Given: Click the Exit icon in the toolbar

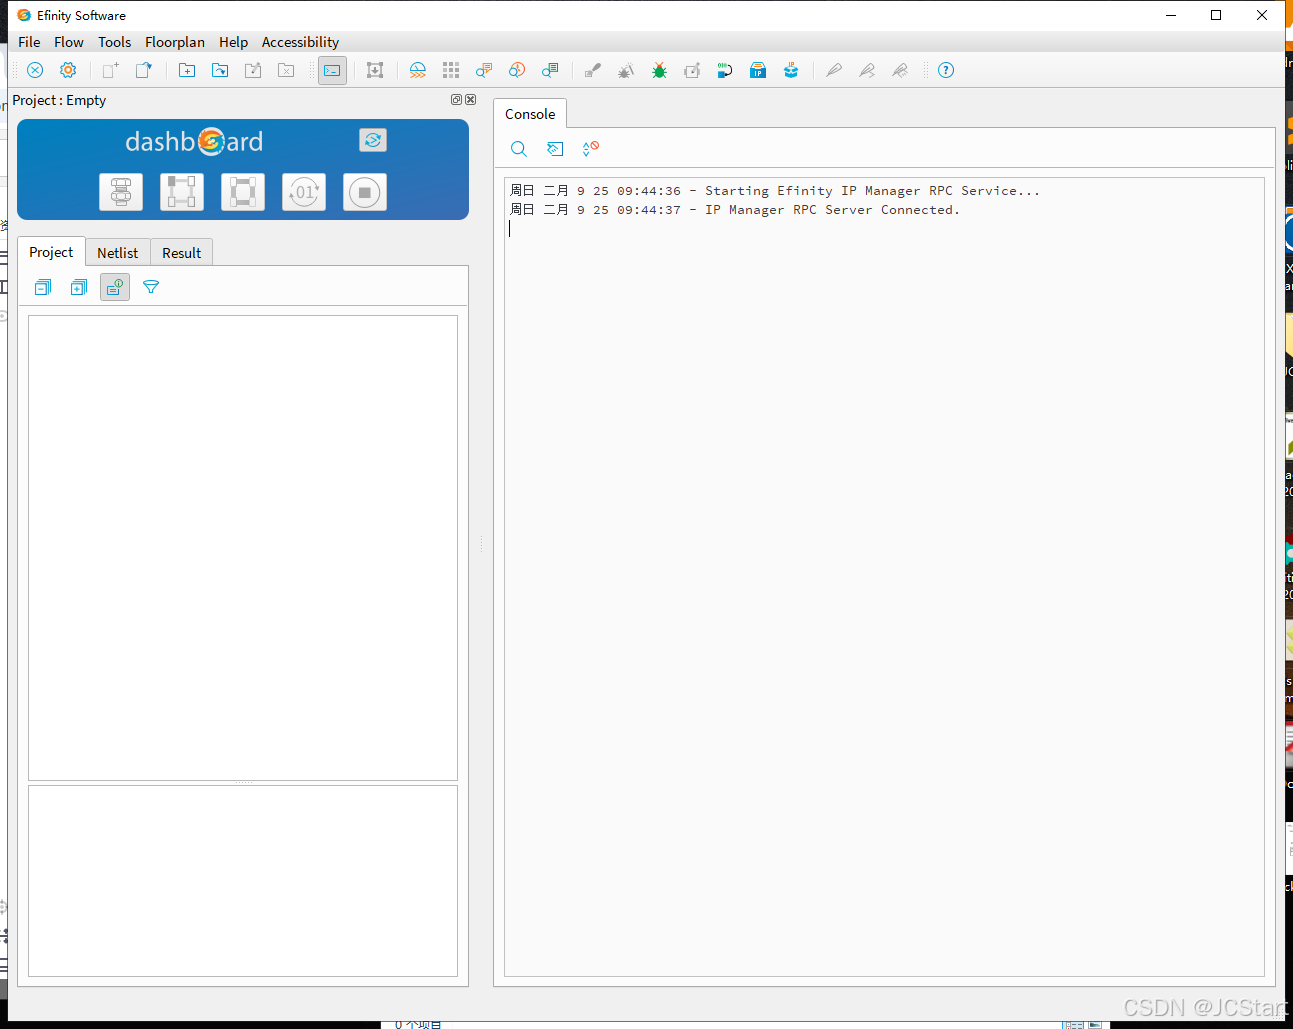Looking at the screenshot, I should [x=35, y=70].
